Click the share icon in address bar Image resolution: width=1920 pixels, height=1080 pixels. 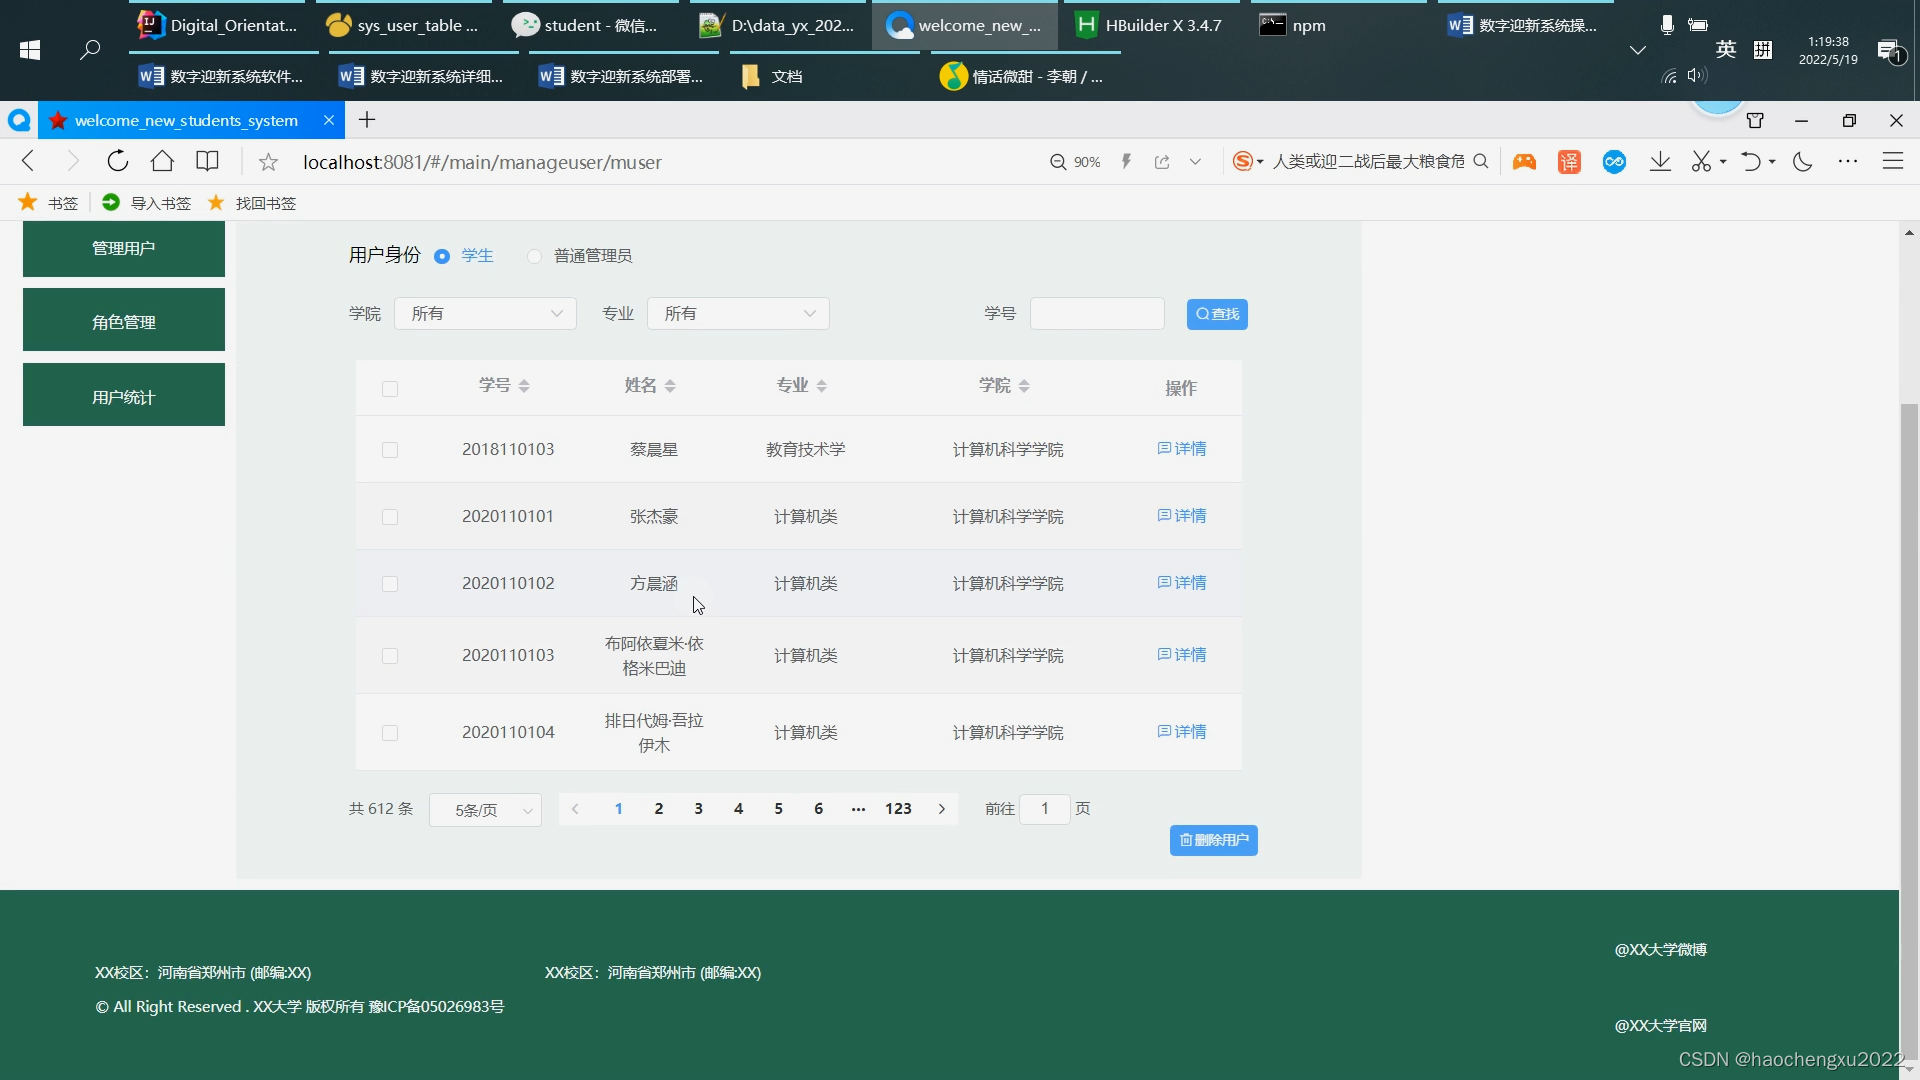[1162, 162]
